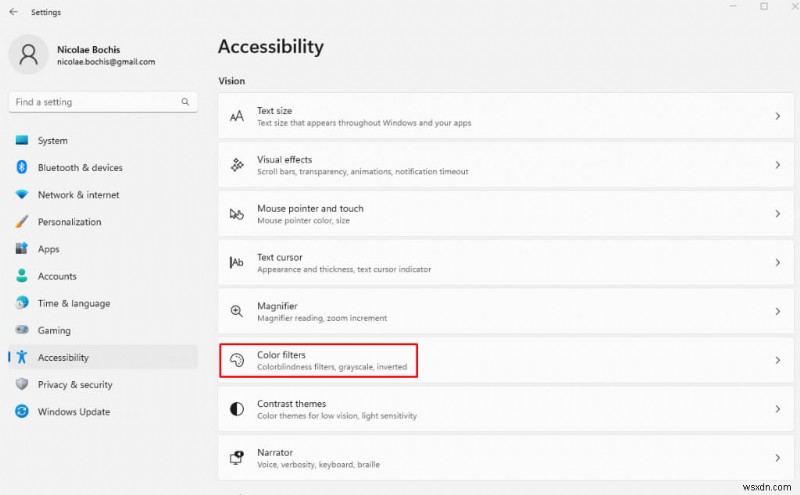Open the Apps category
Screen dimensions: 800x495
pos(103,249)
